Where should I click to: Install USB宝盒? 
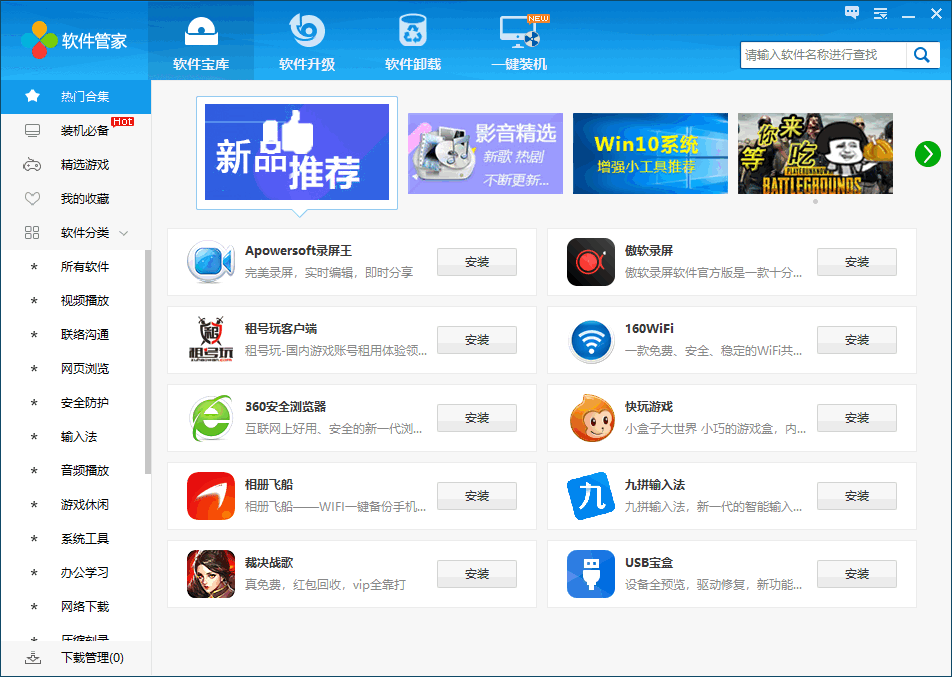point(857,574)
